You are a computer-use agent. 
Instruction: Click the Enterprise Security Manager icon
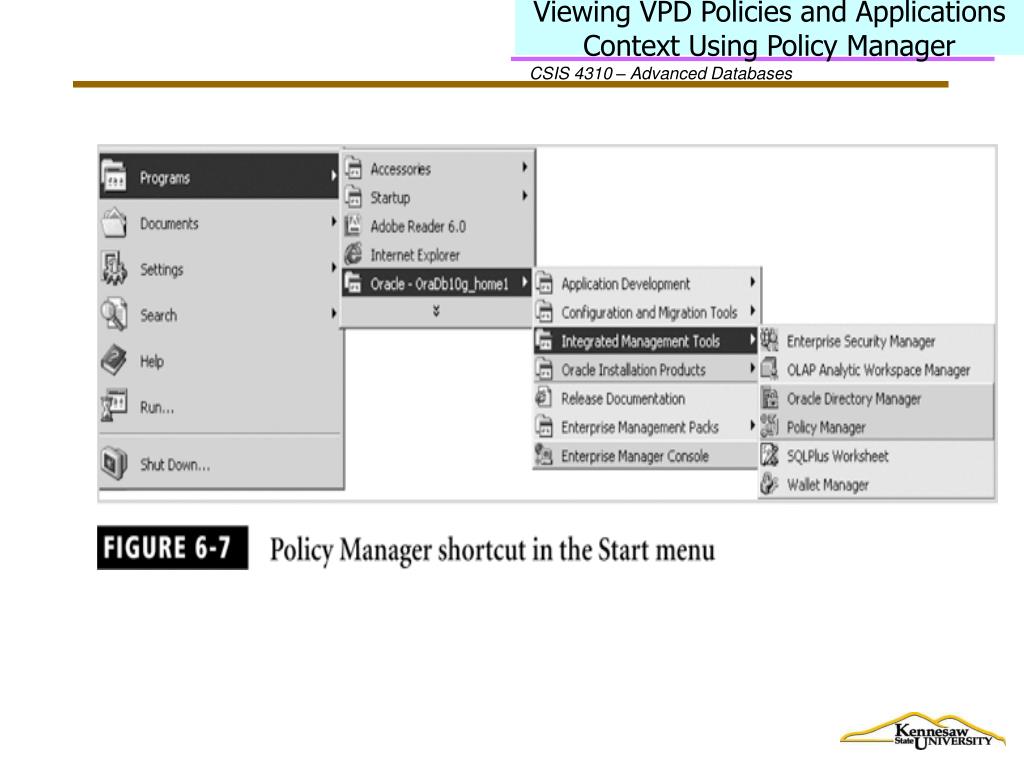pyautogui.click(x=770, y=340)
